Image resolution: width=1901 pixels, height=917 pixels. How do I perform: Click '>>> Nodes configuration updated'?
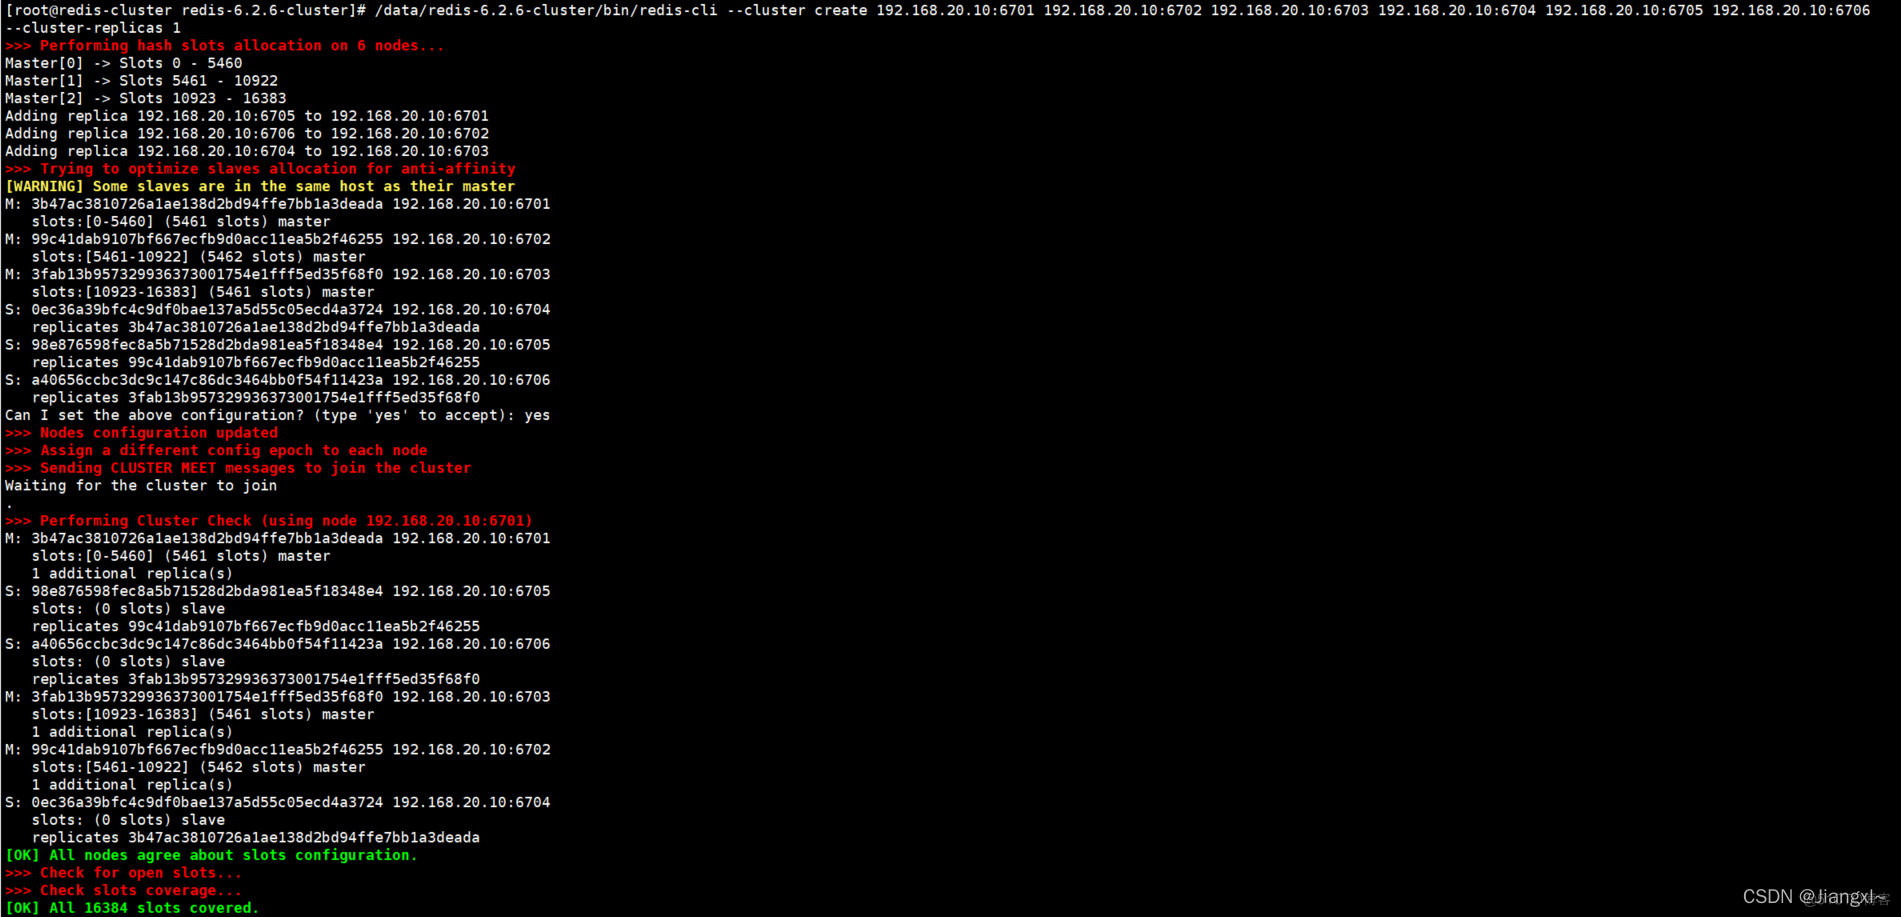click(x=142, y=433)
